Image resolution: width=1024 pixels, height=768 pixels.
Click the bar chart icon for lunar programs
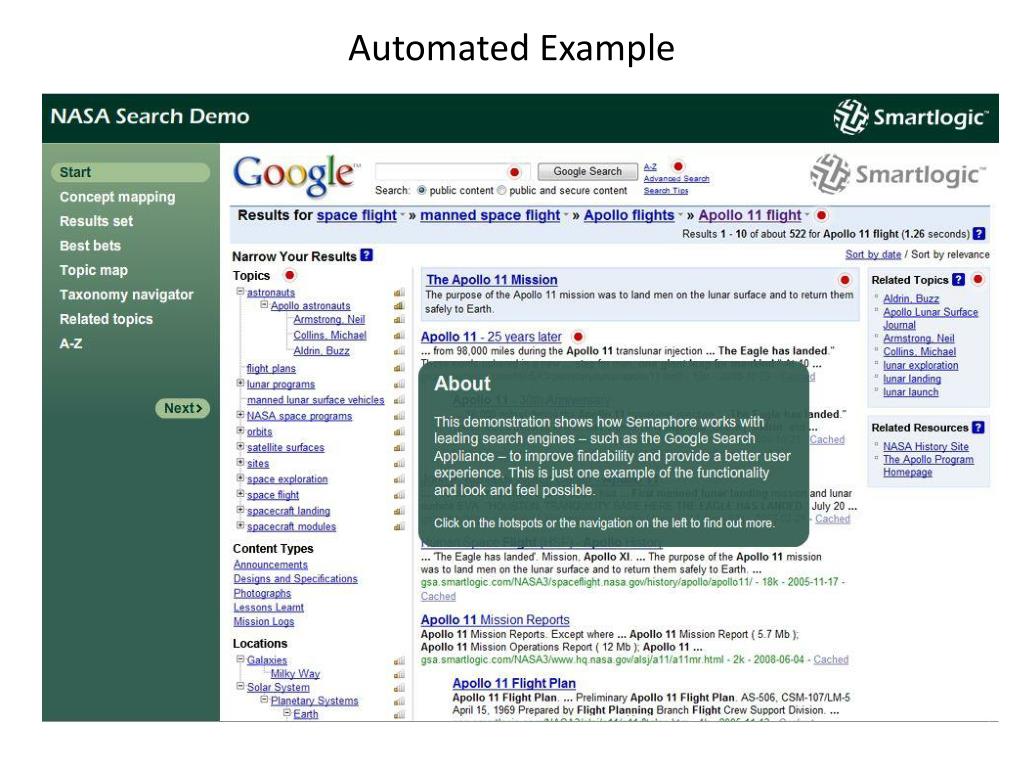399,384
